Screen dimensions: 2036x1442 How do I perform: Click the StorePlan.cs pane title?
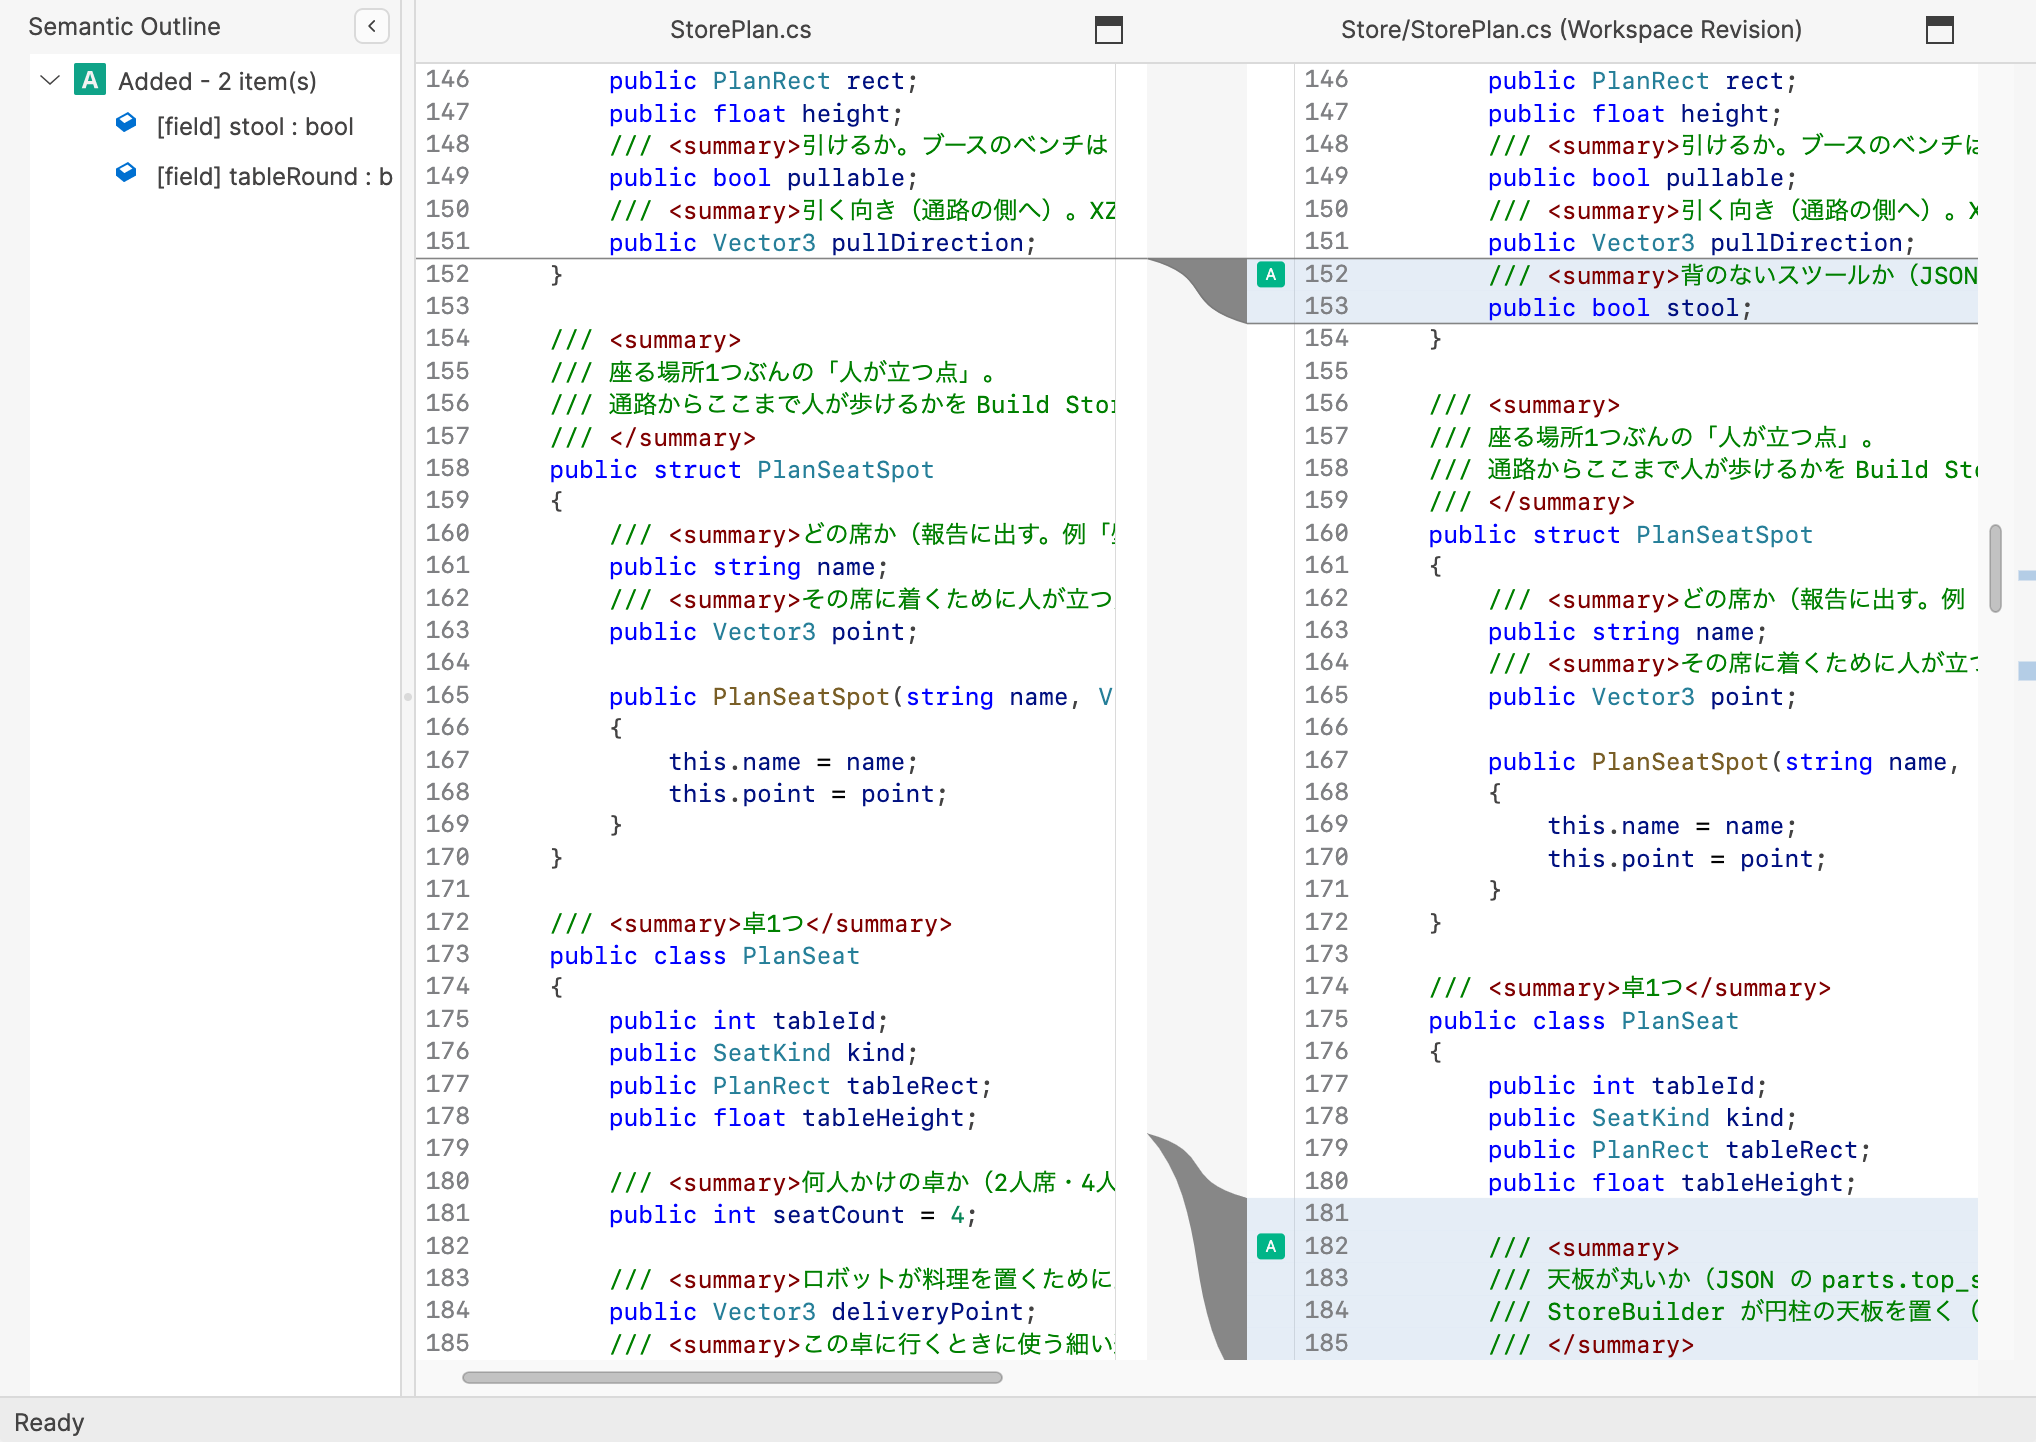741,30
